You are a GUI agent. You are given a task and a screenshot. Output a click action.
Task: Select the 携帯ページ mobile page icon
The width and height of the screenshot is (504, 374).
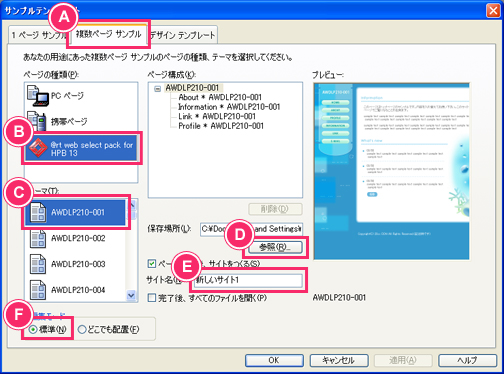37,121
